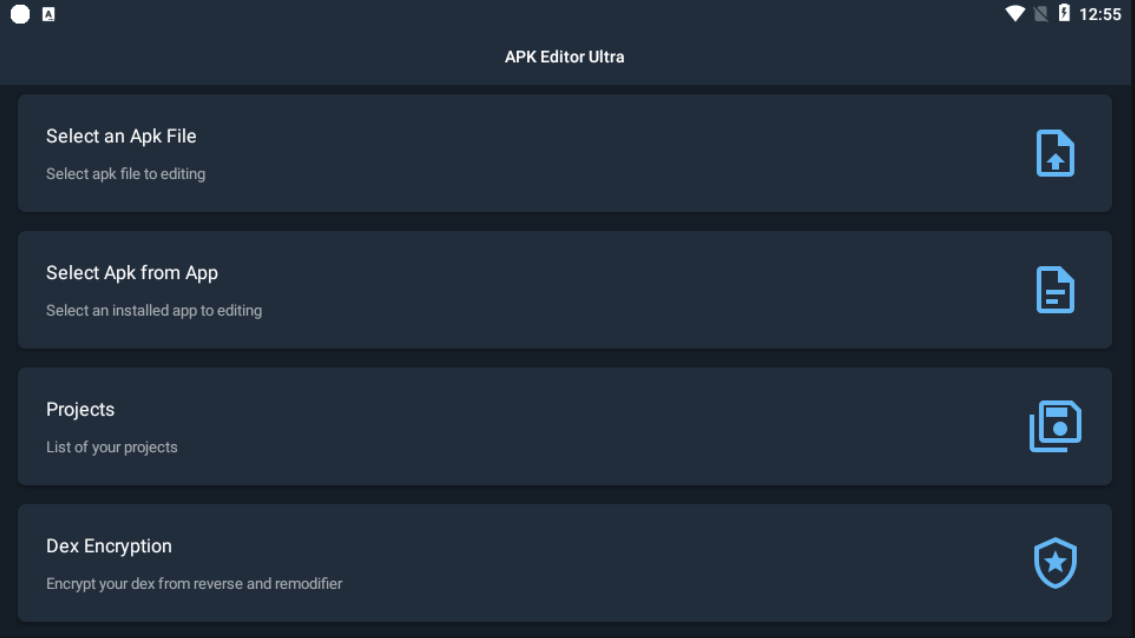Tap the battery charging icon
The width and height of the screenshot is (1135, 638).
pos(1064,14)
